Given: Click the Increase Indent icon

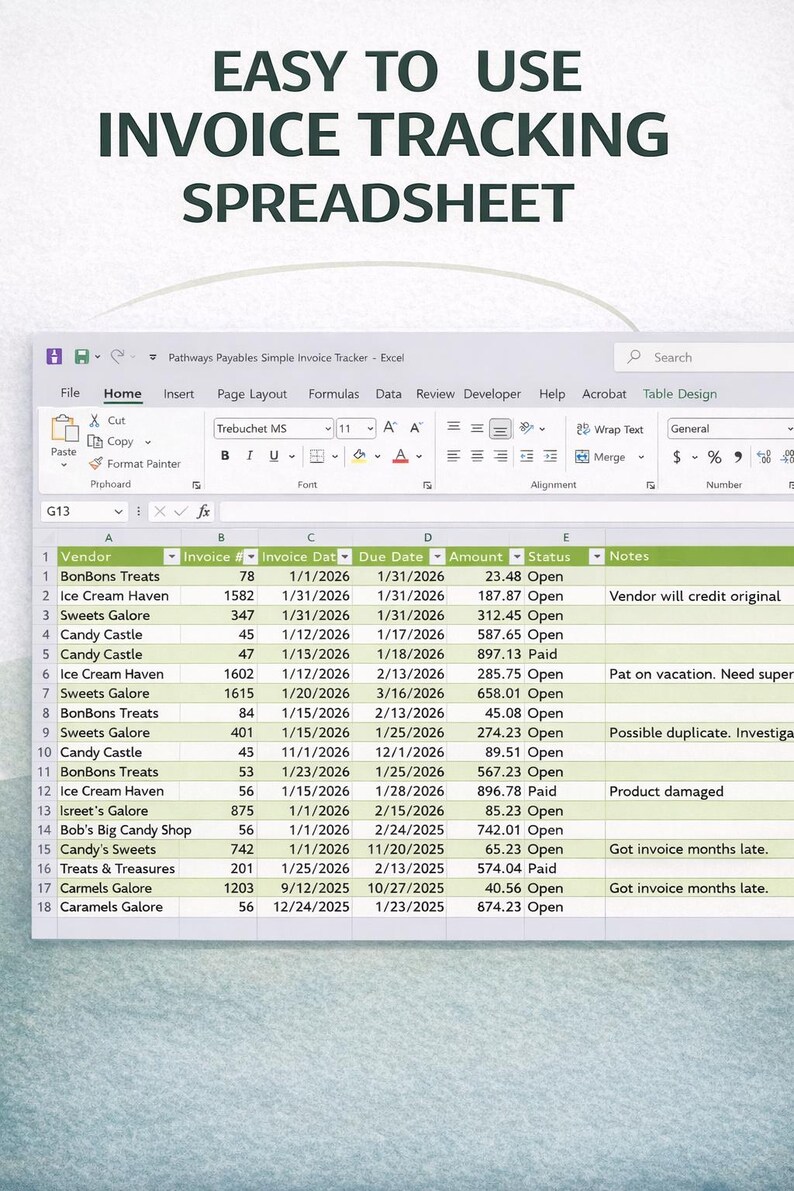Looking at the screenshot, I should (550, 456).
